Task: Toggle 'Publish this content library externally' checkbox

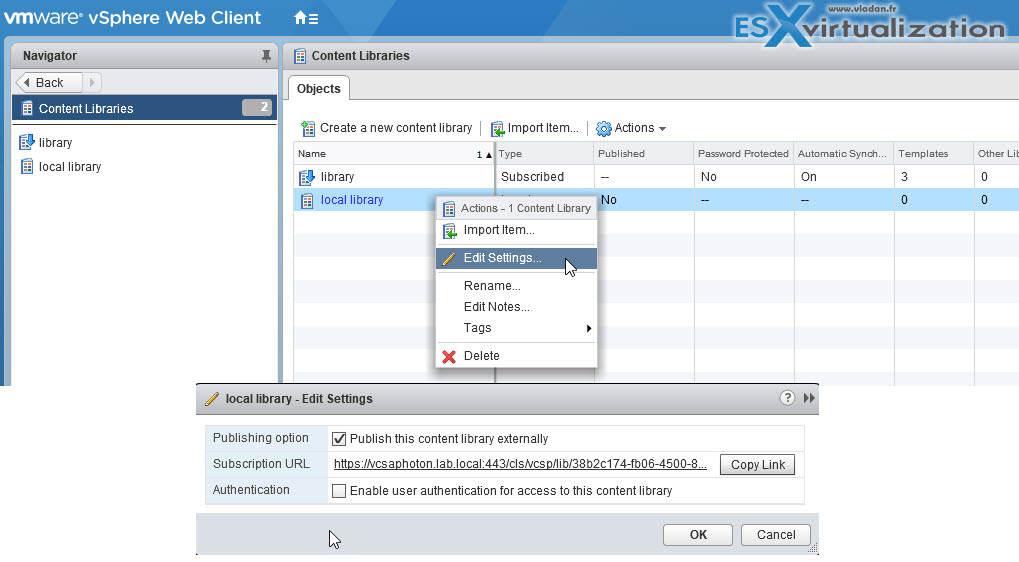Action: tap(339, 439)
